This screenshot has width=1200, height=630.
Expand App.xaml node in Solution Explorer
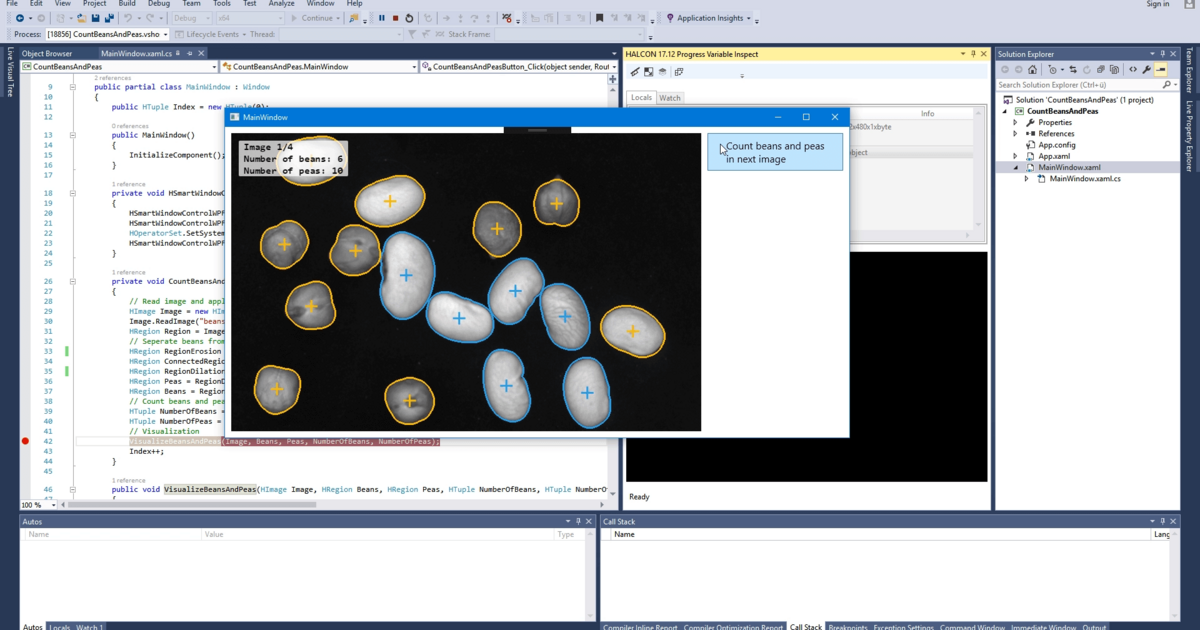1016,156
